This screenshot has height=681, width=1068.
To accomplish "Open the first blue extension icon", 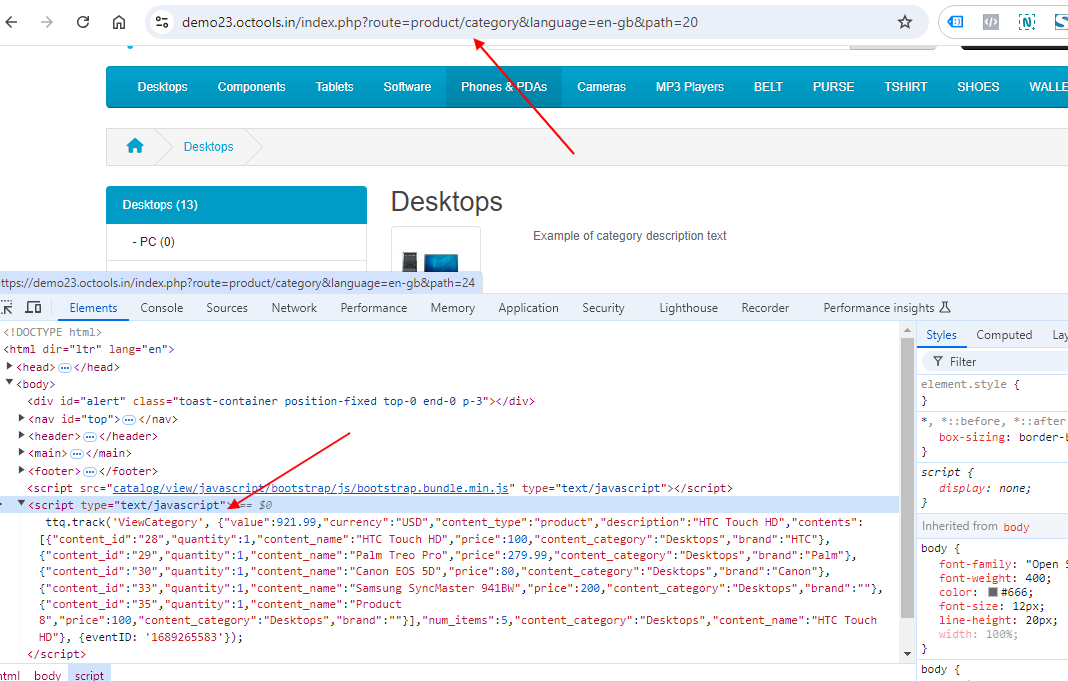I will tap(956, 22).
